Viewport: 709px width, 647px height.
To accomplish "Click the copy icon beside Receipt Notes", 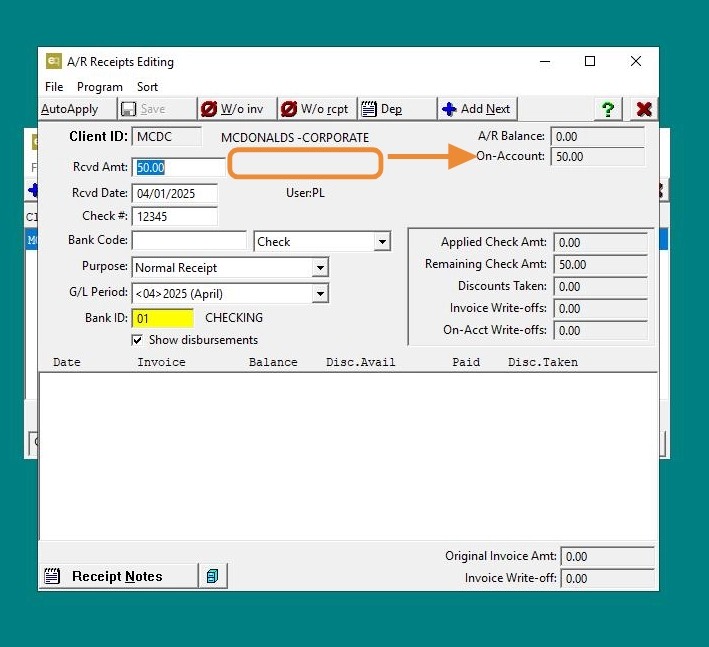I will pos(213,576).
